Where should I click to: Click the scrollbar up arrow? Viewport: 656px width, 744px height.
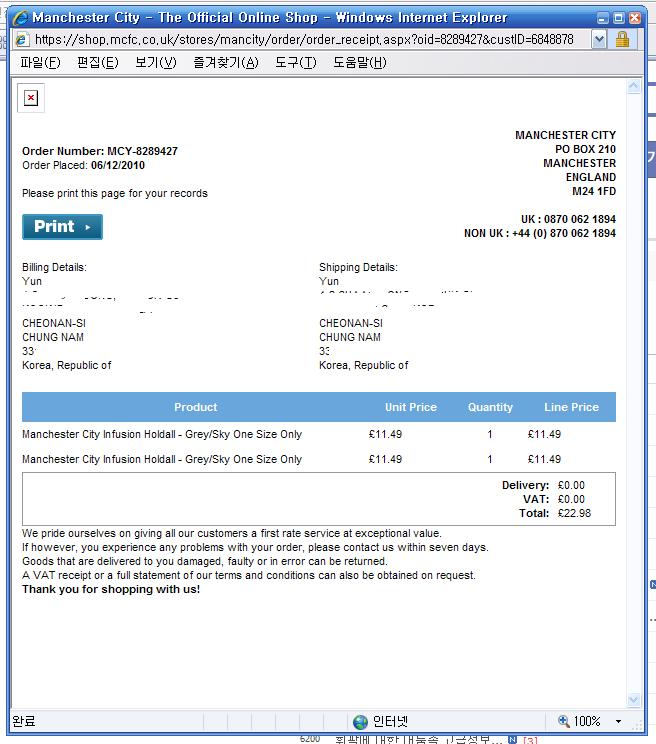[x=634, y=86]
